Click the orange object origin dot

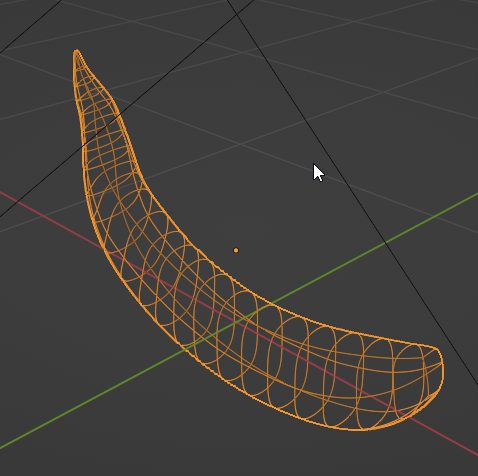[236, 250]
